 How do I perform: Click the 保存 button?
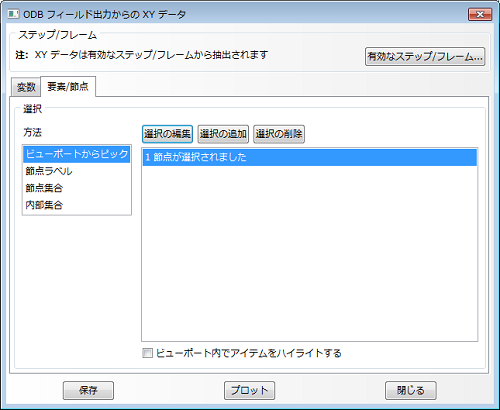coord(88,390)
